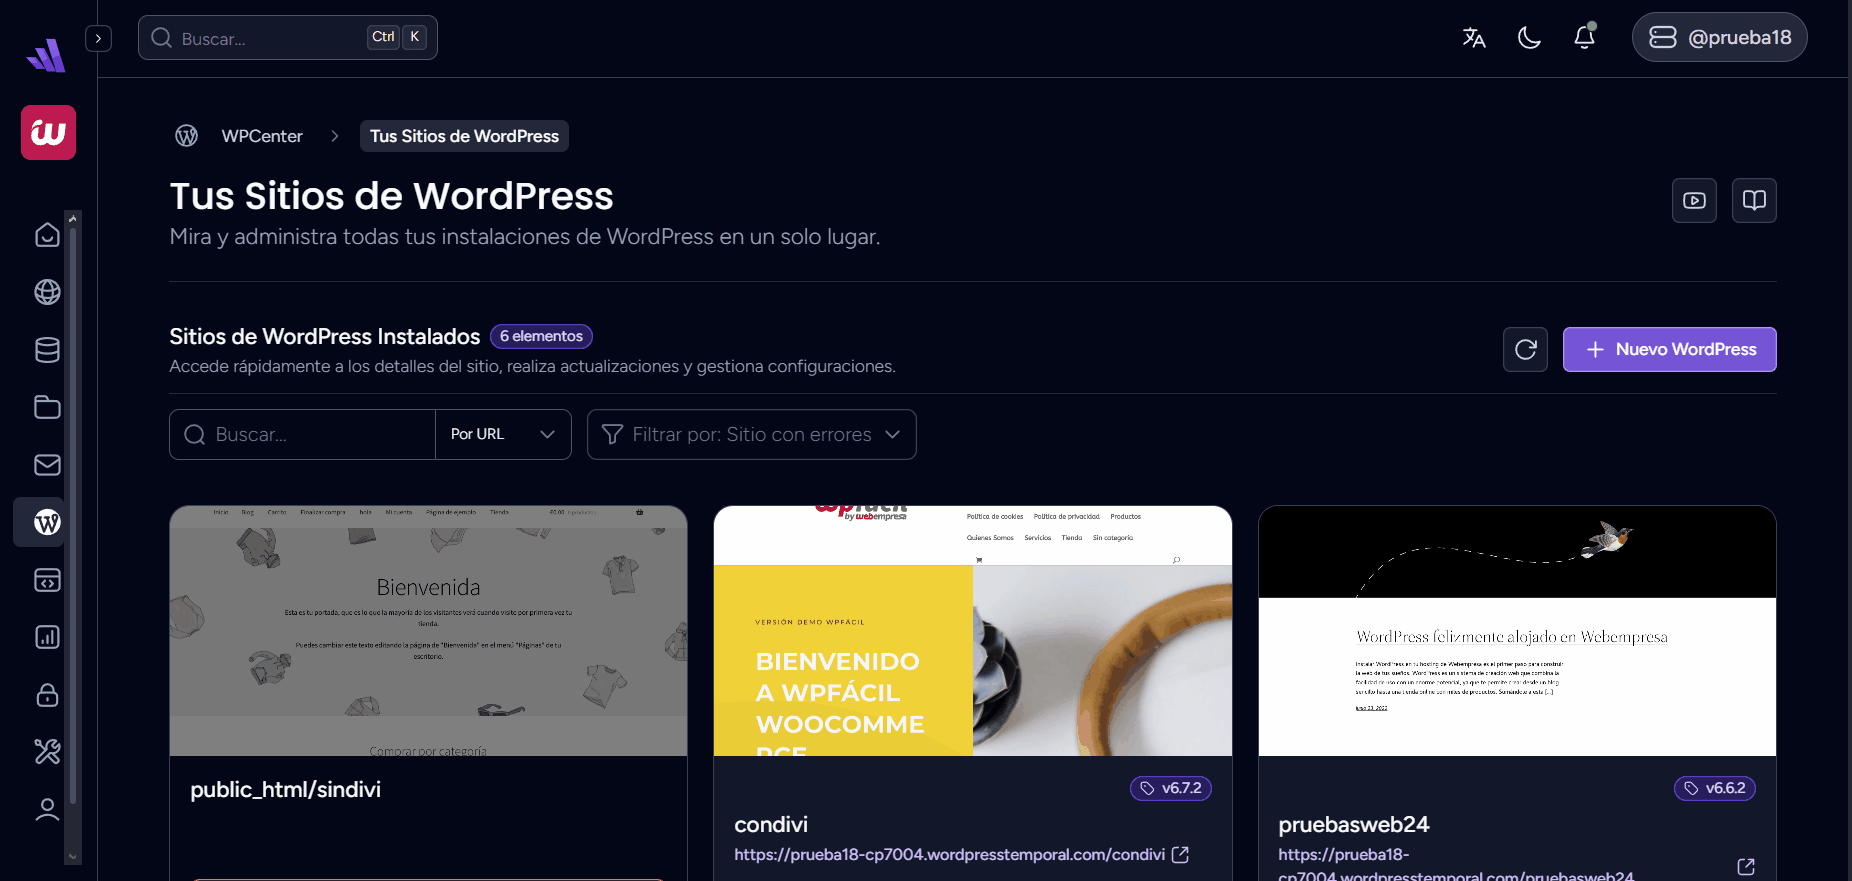Open the documentation book icon button
Image resolution: width=1852 pixels, height=881 pixels.
click(1754, 201)
